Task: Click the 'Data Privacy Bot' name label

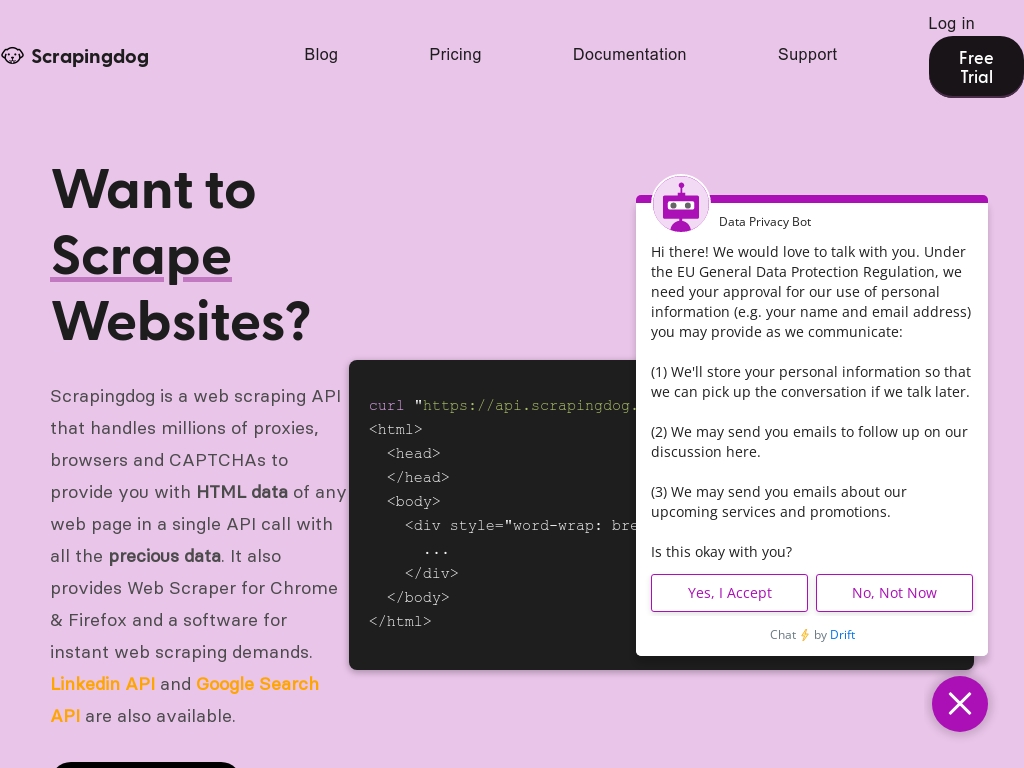Action: (x=765, y=222)
